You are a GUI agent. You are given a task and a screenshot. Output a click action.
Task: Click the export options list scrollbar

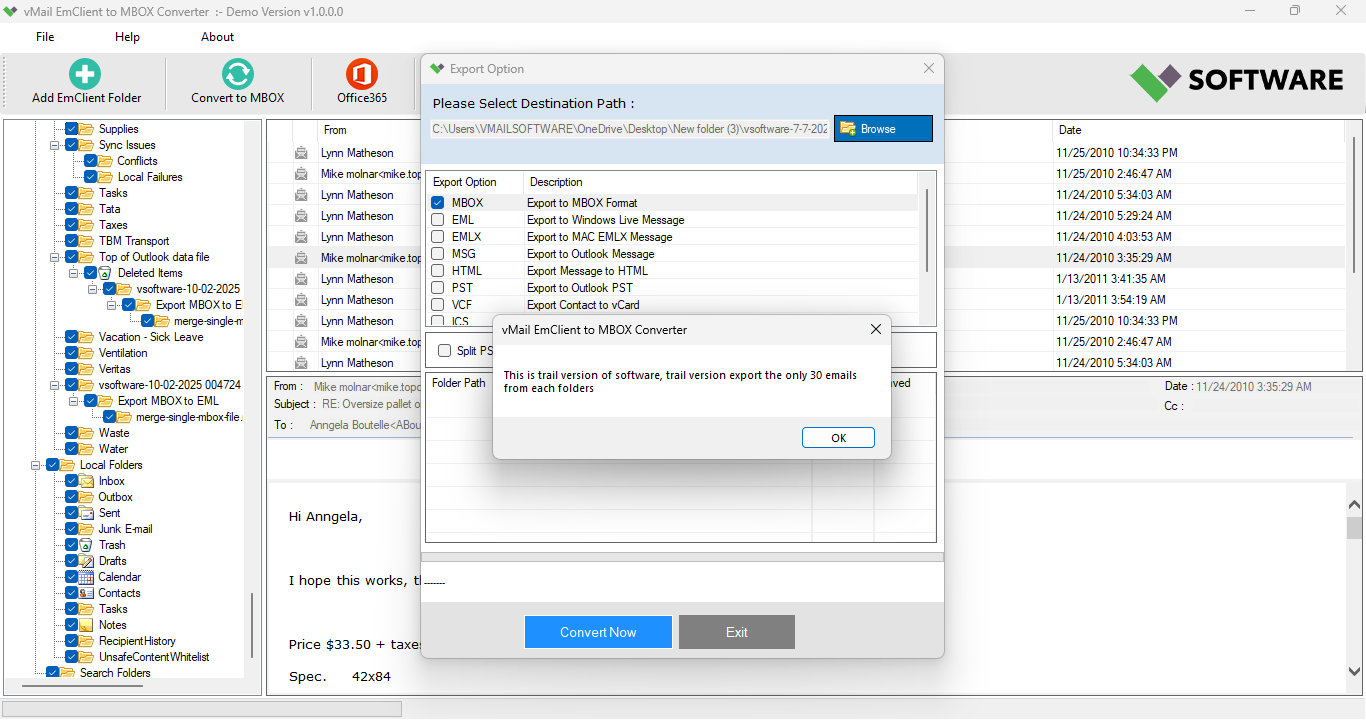click(x=927, y=230)
